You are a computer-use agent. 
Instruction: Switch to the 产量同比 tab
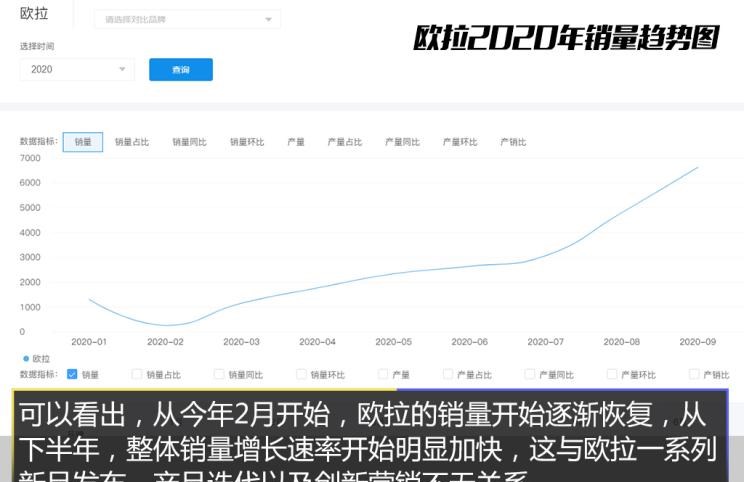coord(402,142)
